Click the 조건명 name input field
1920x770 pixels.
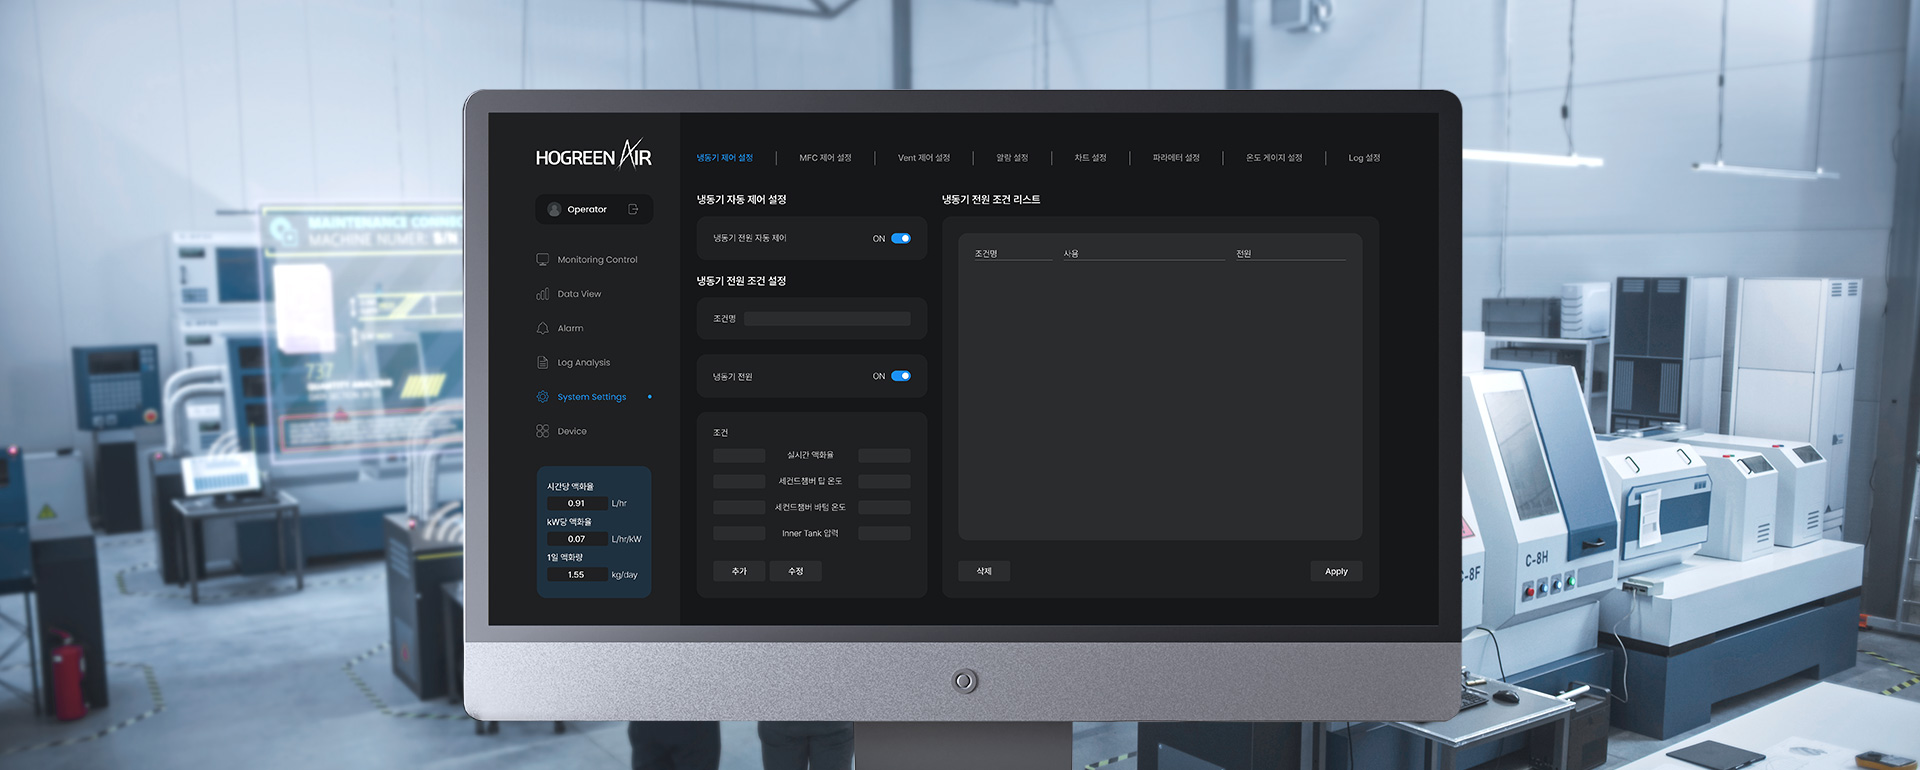point(827,319)
